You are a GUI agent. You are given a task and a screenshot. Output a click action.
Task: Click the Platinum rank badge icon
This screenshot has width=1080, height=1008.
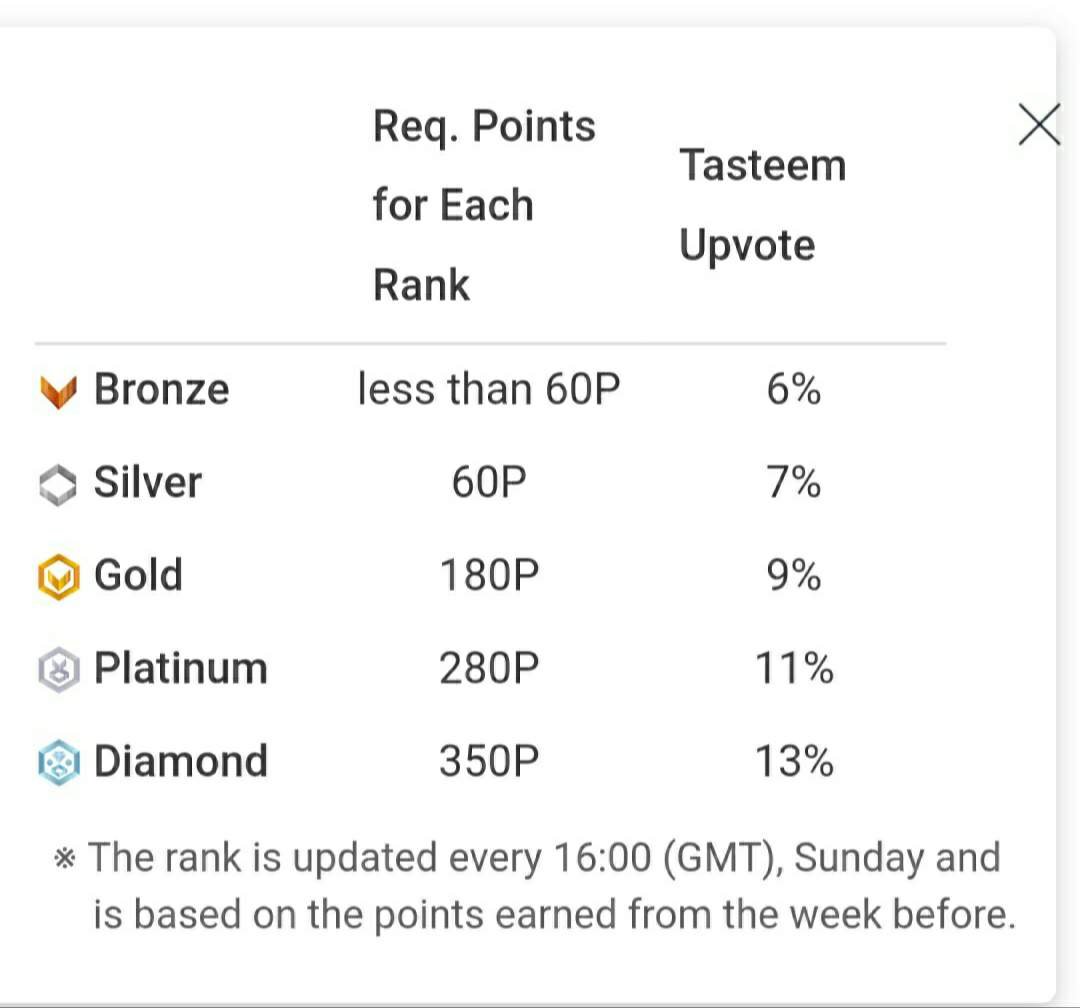click(x=59, y=670)
